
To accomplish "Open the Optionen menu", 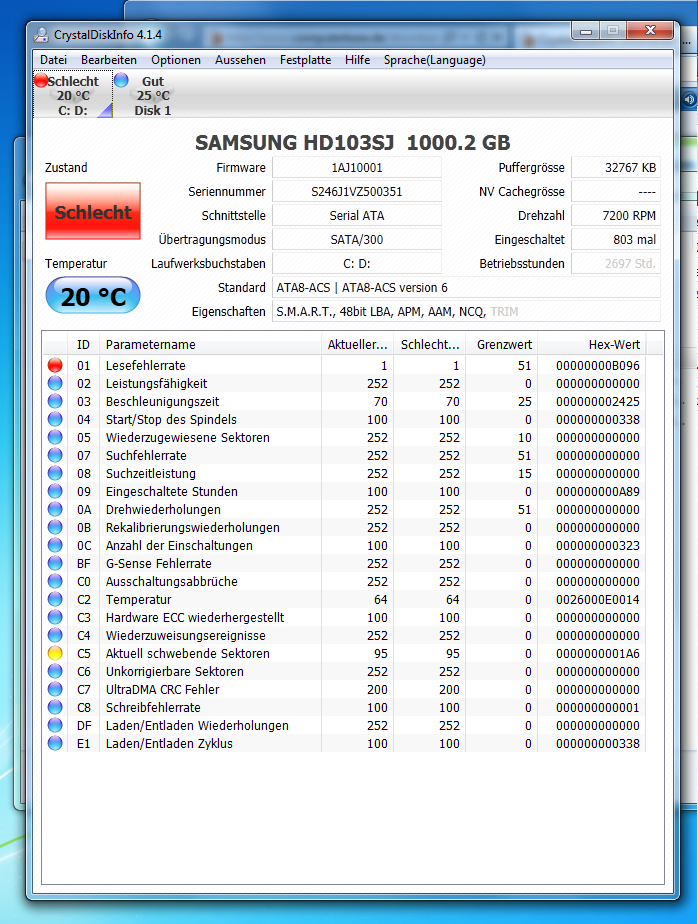I will coord(176,60).
